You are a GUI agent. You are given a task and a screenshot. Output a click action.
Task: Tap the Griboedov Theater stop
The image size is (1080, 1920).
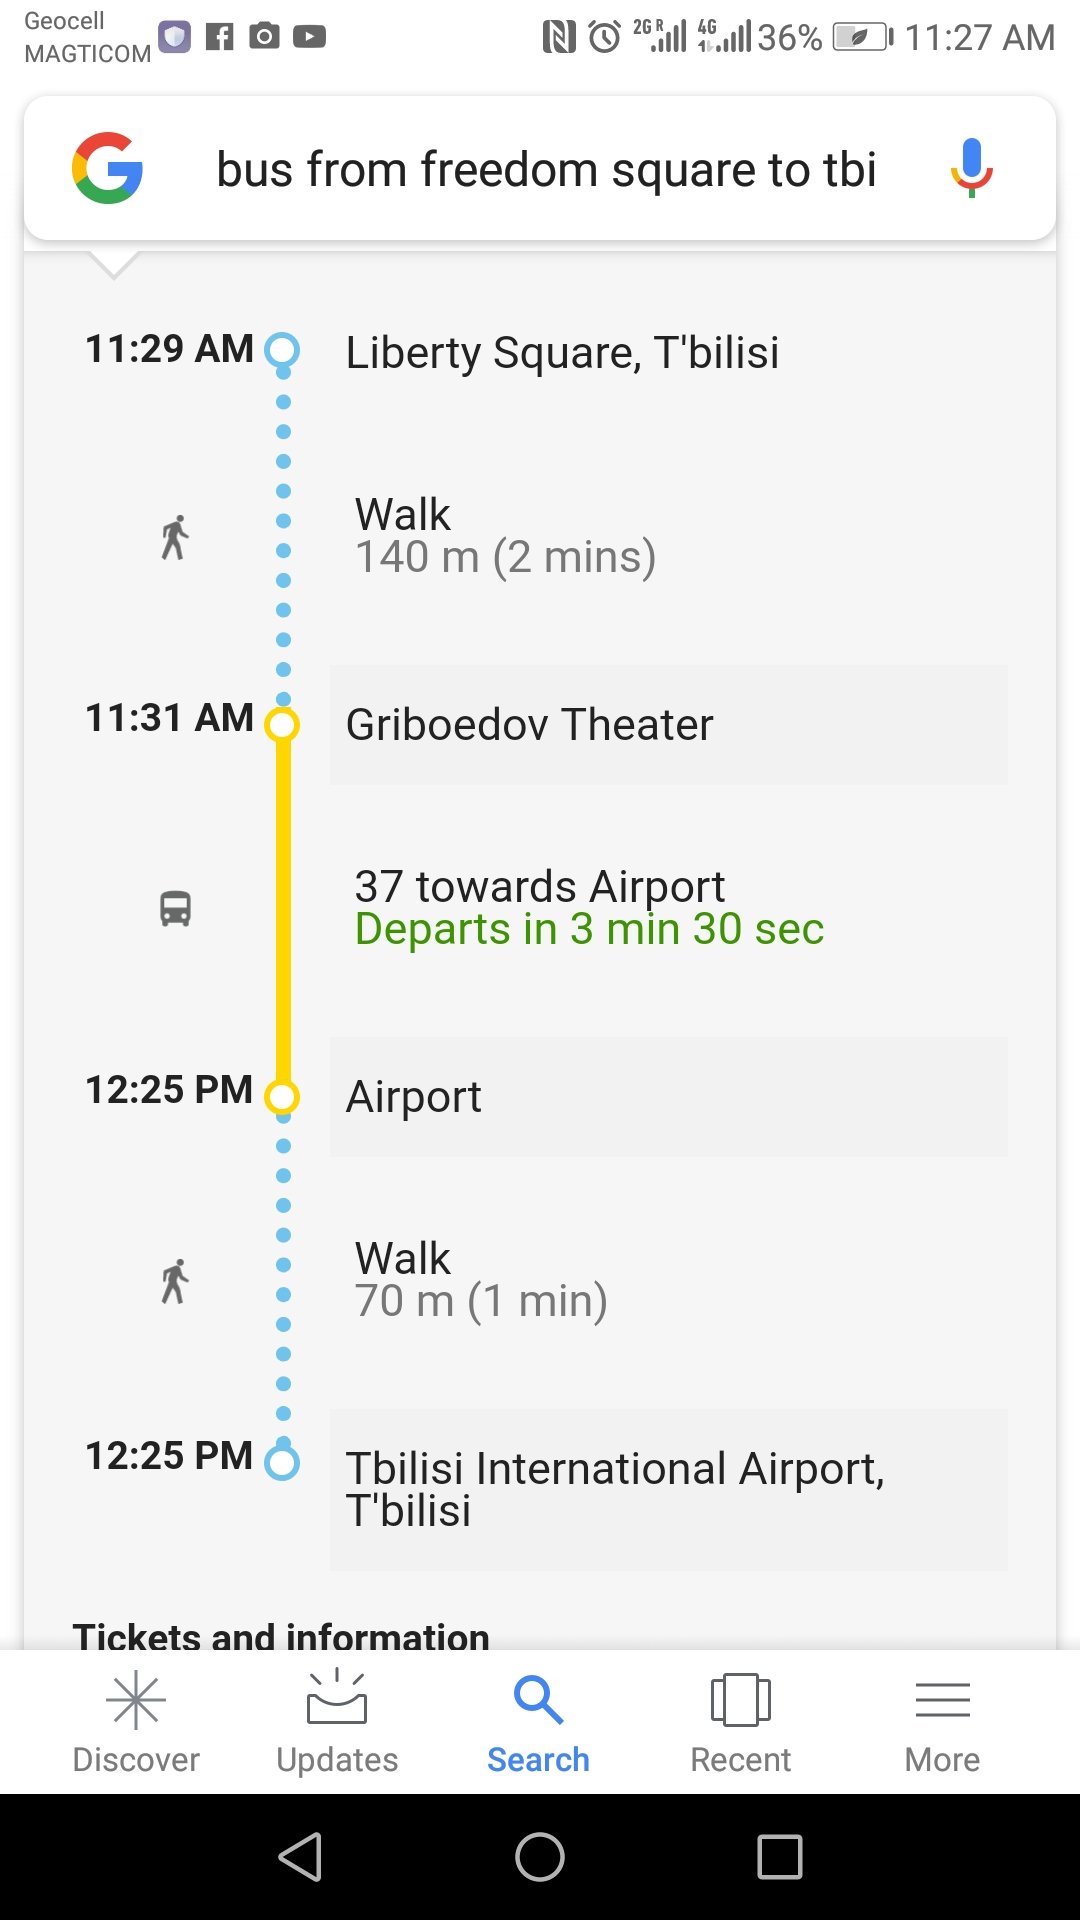coord(668,725)
